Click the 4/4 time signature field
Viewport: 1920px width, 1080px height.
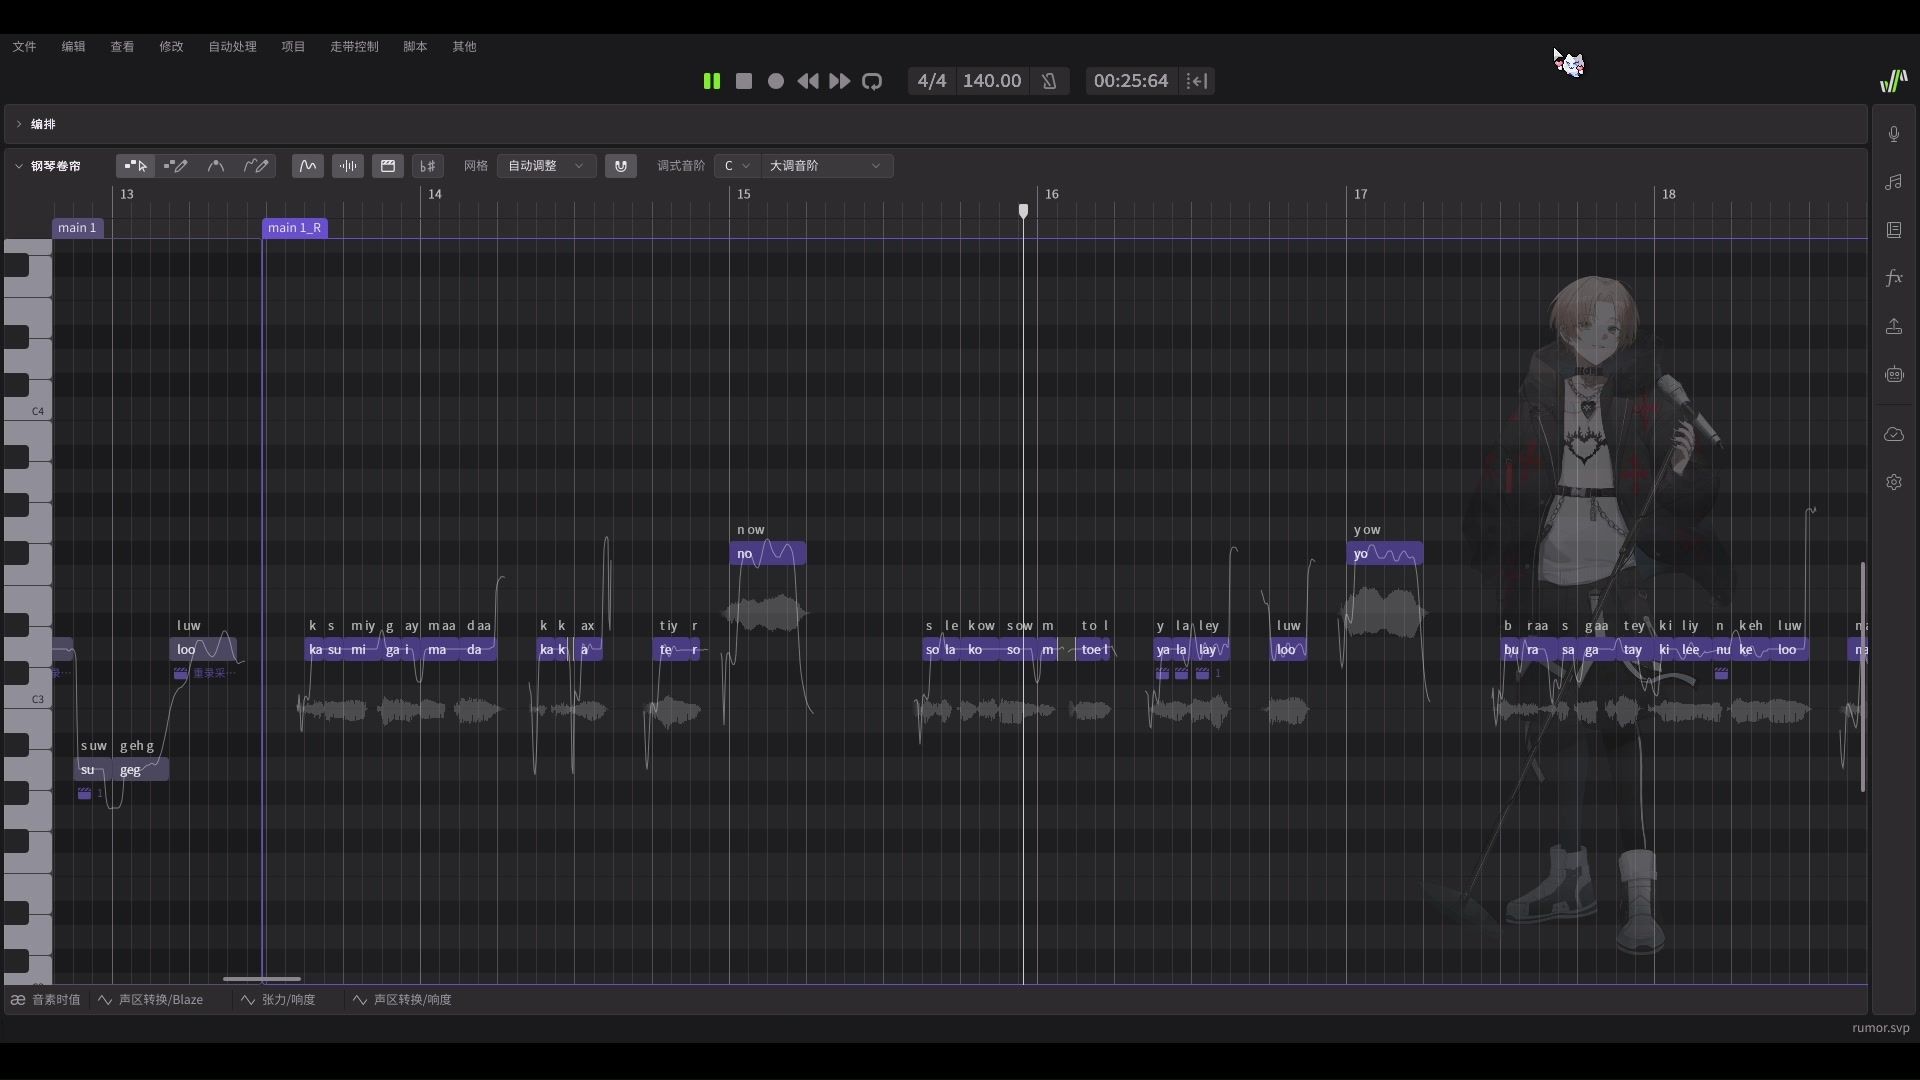click(x=932, y=81)
